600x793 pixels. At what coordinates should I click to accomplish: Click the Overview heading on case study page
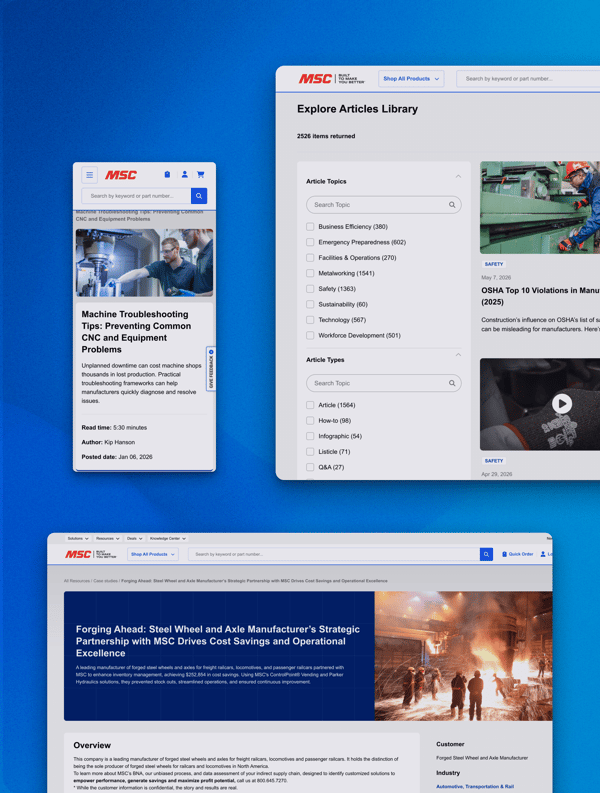(92, 745)
